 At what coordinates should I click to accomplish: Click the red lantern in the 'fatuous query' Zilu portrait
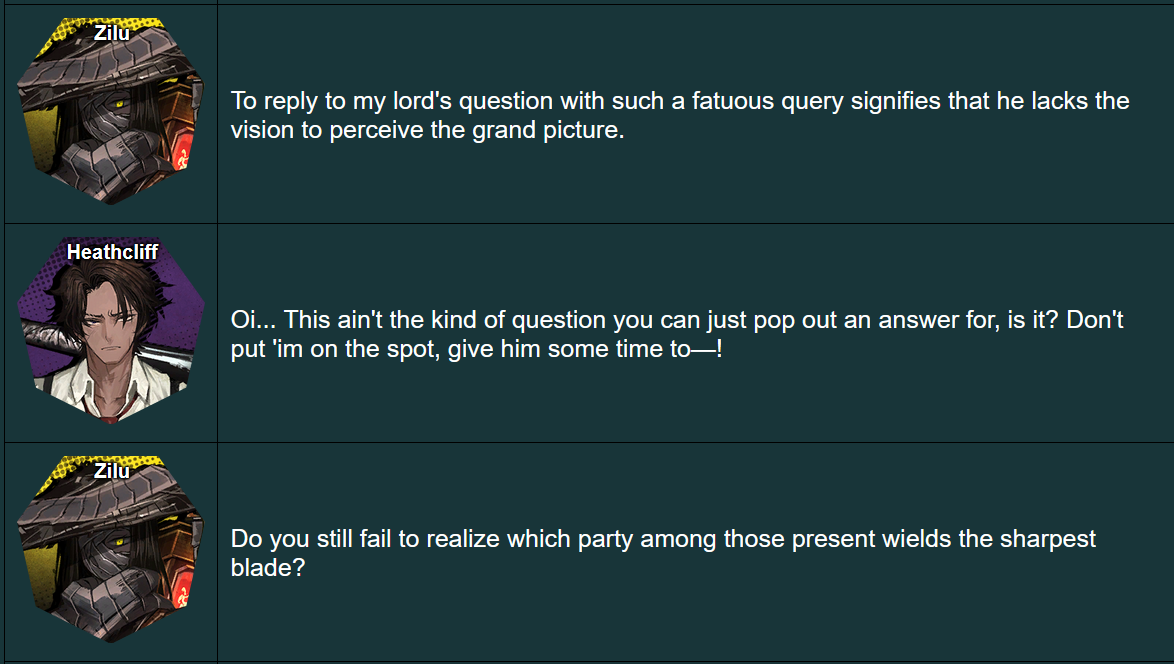pyautogui.click(x=182, y=157)
